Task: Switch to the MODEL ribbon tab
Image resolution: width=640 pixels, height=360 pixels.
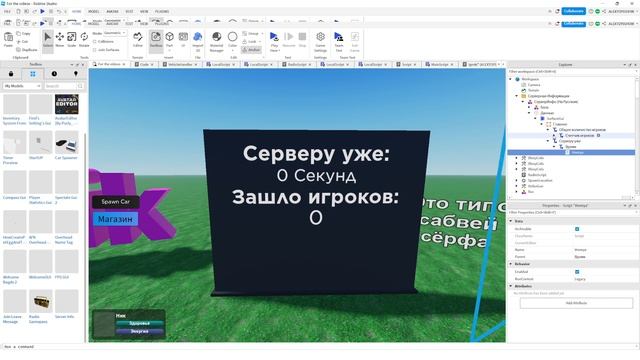Action: (x=93, y=11)
